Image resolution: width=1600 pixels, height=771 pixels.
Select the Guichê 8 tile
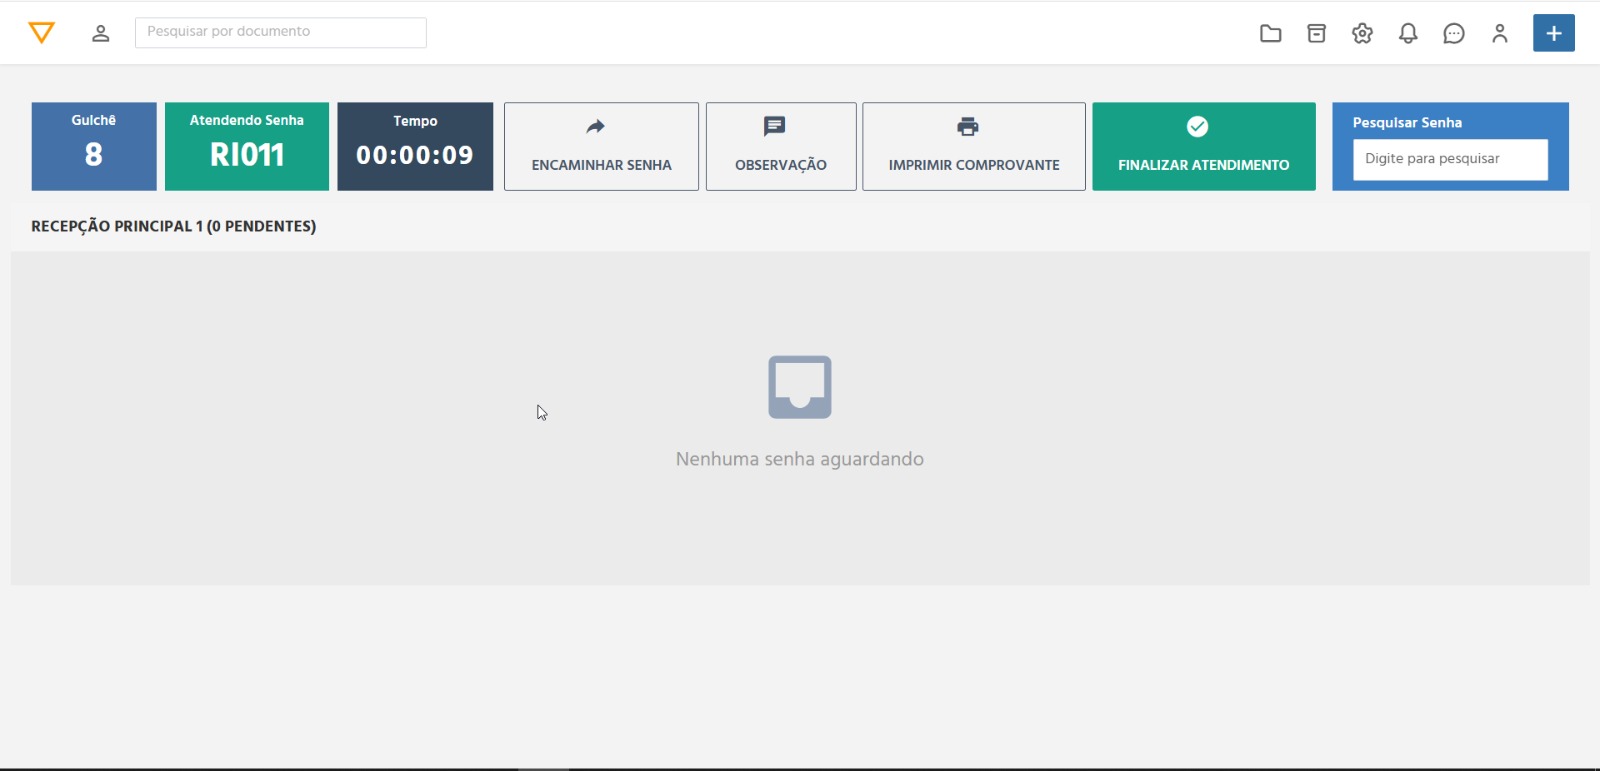pos(94,146)
